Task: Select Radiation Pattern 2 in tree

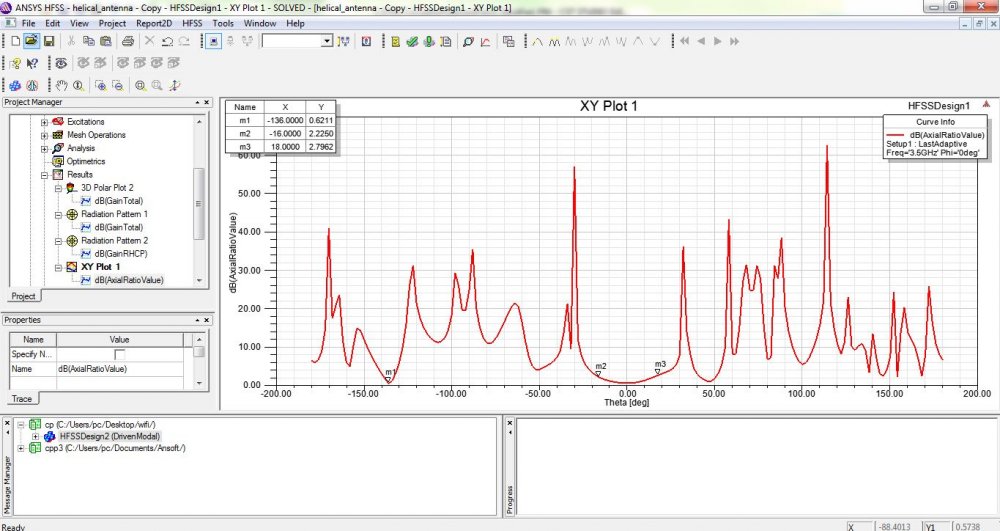Action: click(114, 240)
